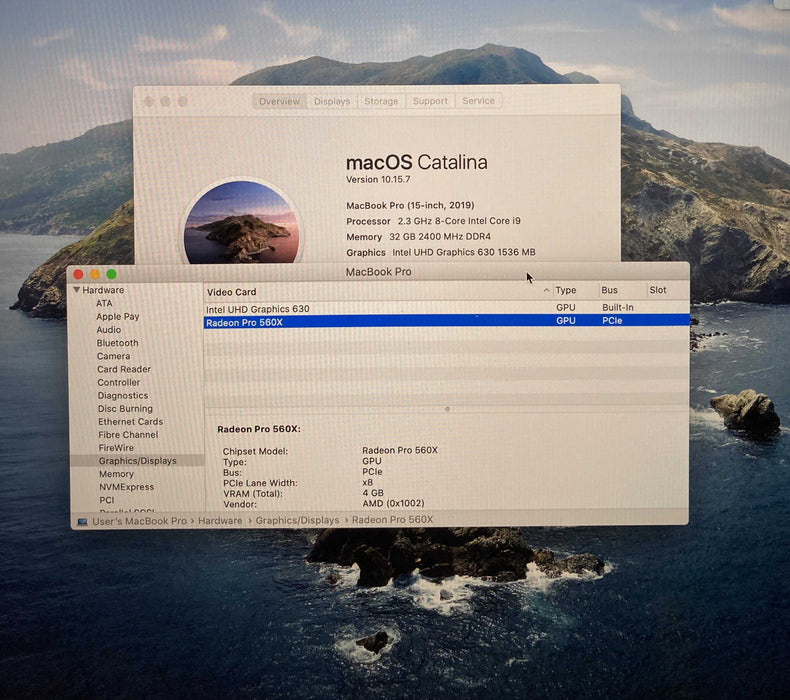This screenshot has width=790, height=700.
Task: Click the Radeon Pro 560X details heading
Action: click(259, 429)
